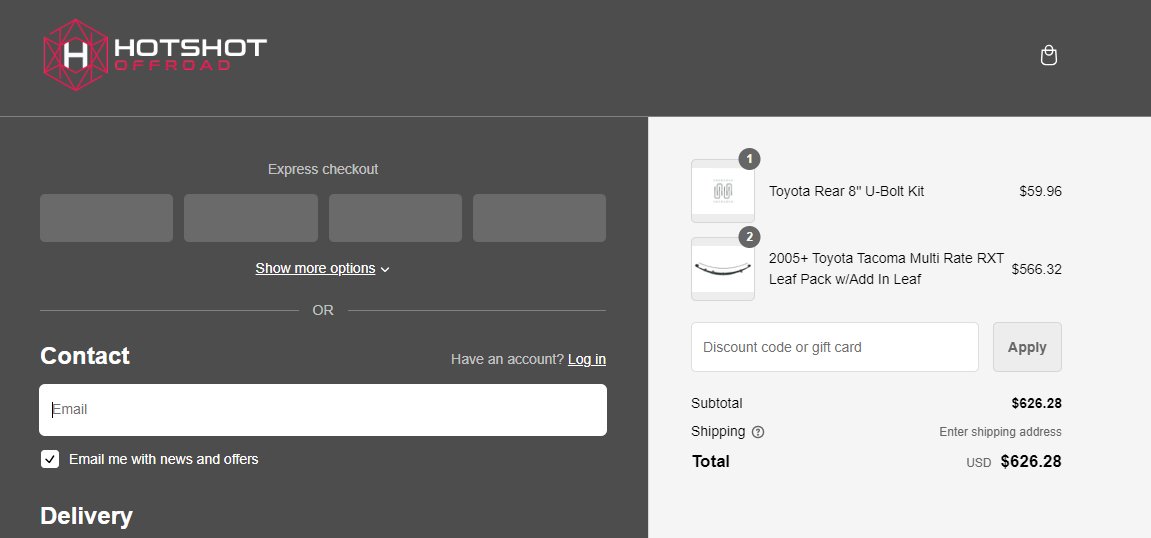Viewport: 1151px width, 538px height.
Task: Open the Tacoma Leaf Pack product thumbnail
Action: (x=723, y=269)
